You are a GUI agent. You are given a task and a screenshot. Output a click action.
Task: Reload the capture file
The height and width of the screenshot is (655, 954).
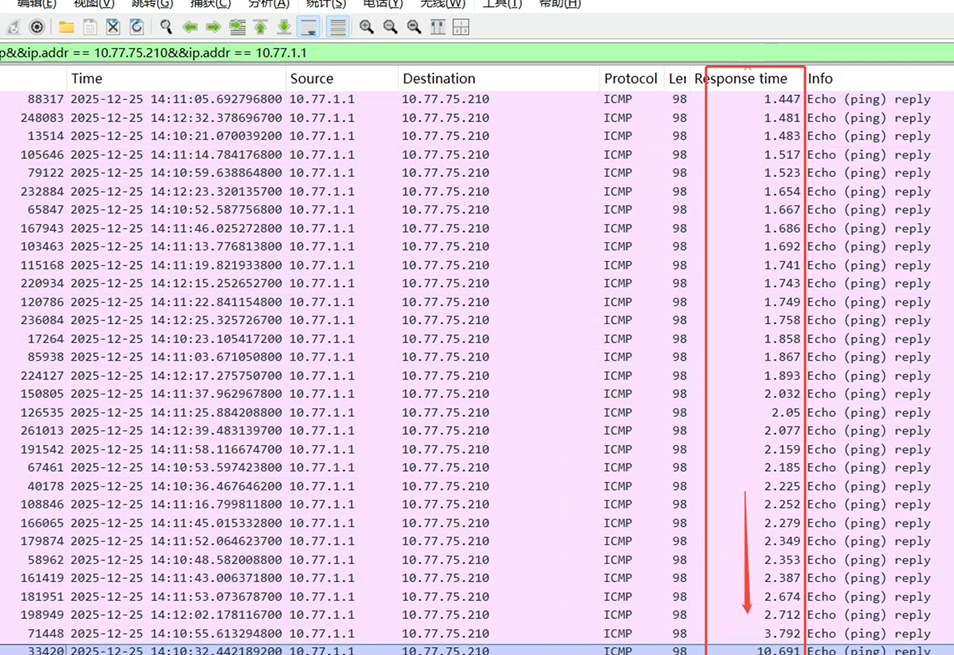click(x=136, y=27)
